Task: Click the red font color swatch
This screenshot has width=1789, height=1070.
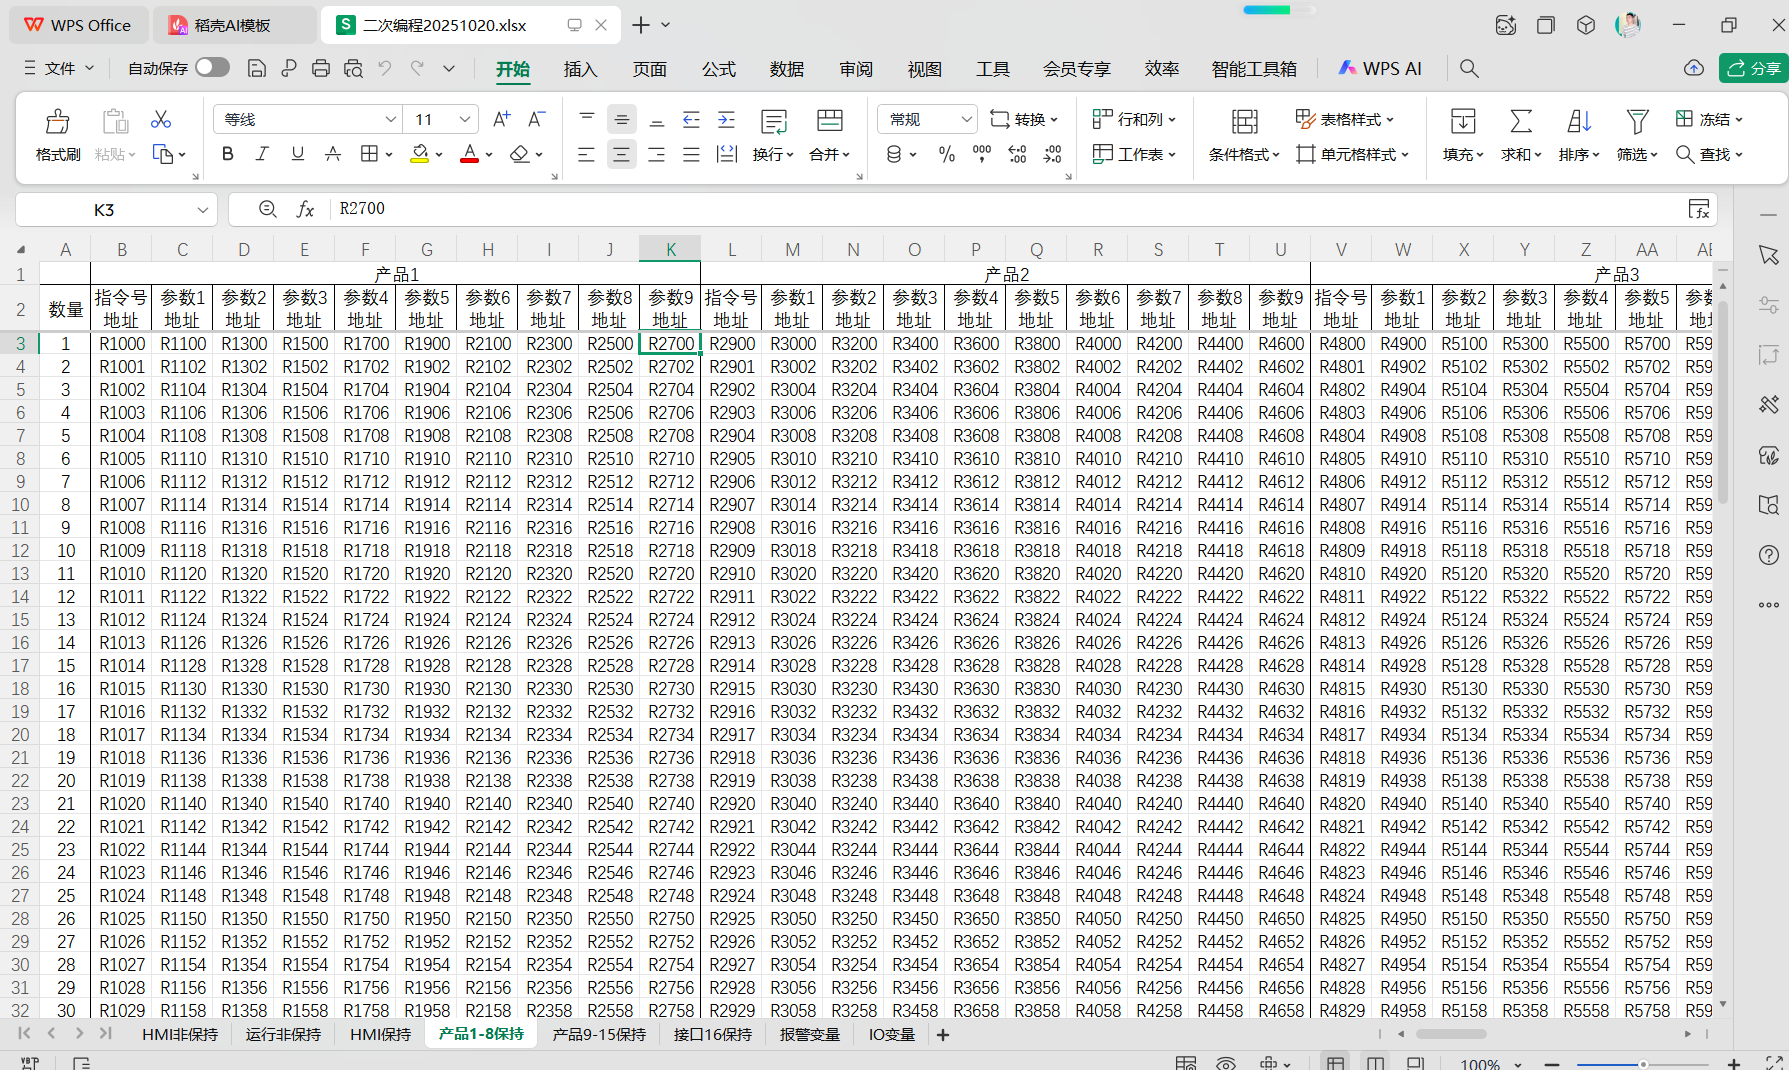Action: click(x=469, y=154)
